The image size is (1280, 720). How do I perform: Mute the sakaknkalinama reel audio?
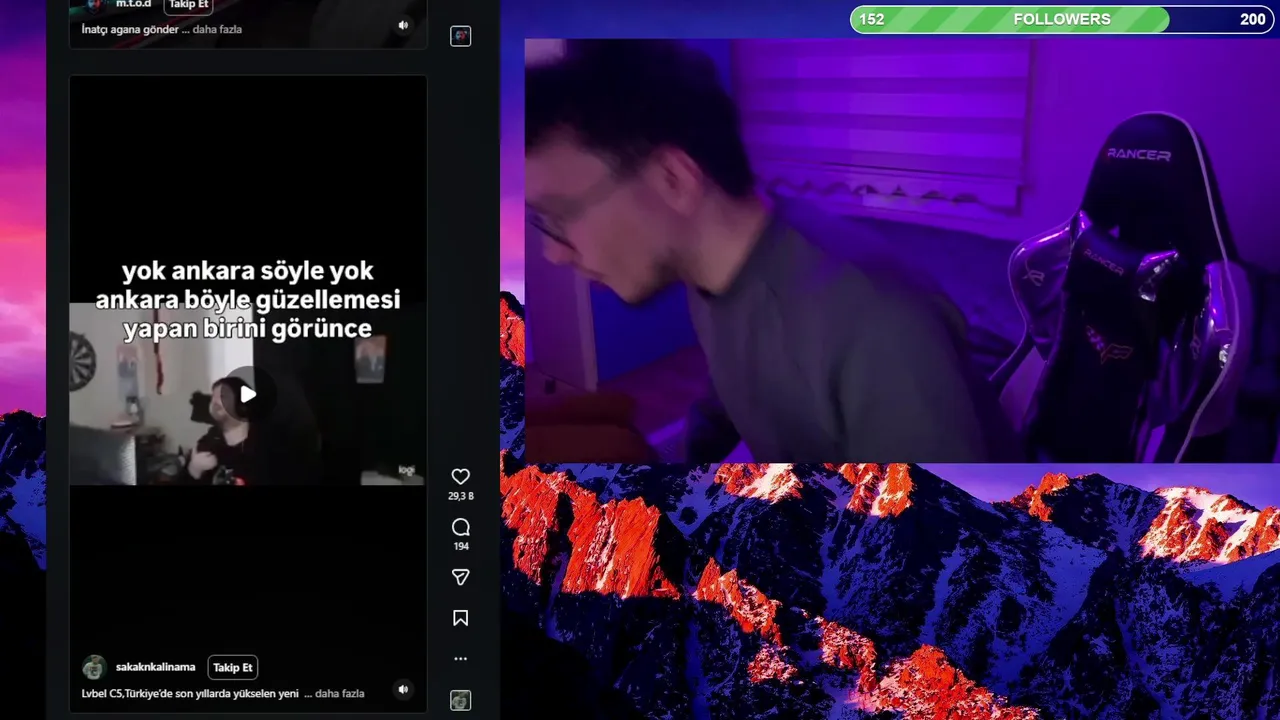403,689
